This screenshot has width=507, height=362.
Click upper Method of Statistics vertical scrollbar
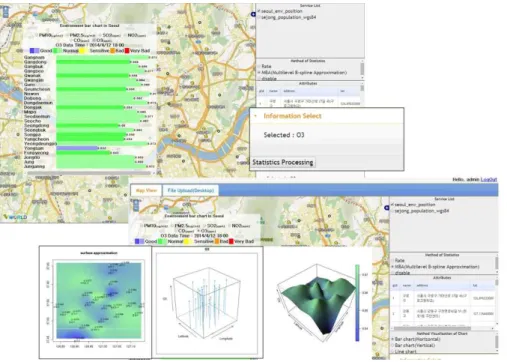point(362,69)
